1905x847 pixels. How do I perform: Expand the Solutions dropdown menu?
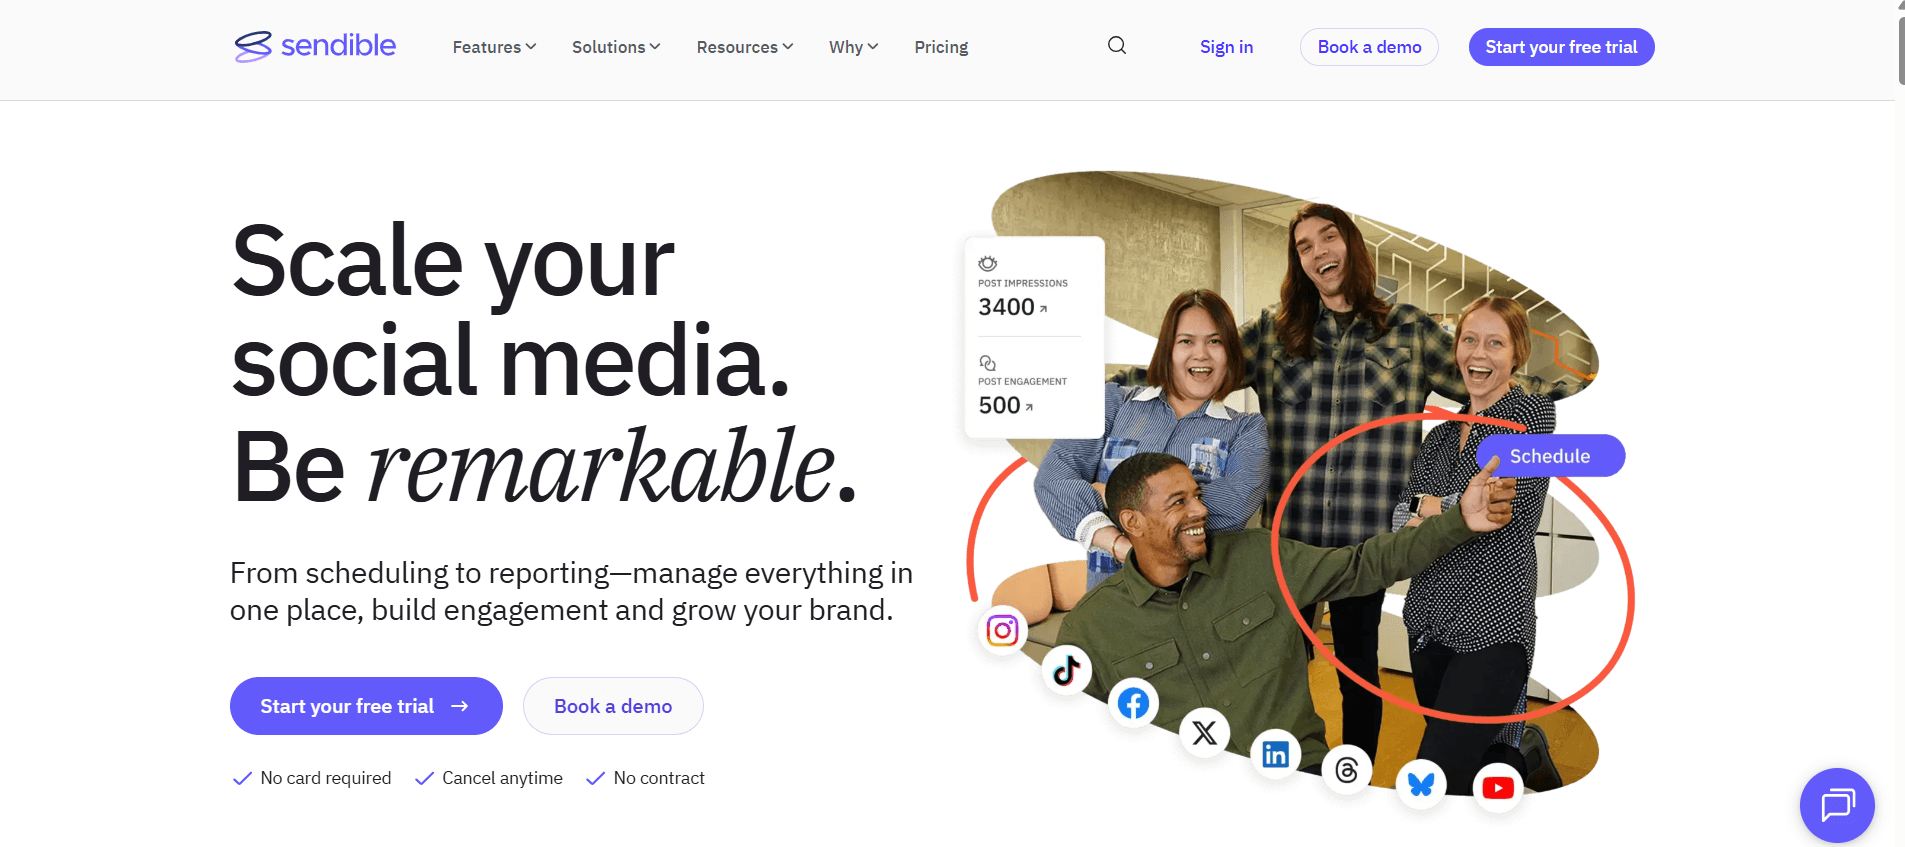(616, 47)
